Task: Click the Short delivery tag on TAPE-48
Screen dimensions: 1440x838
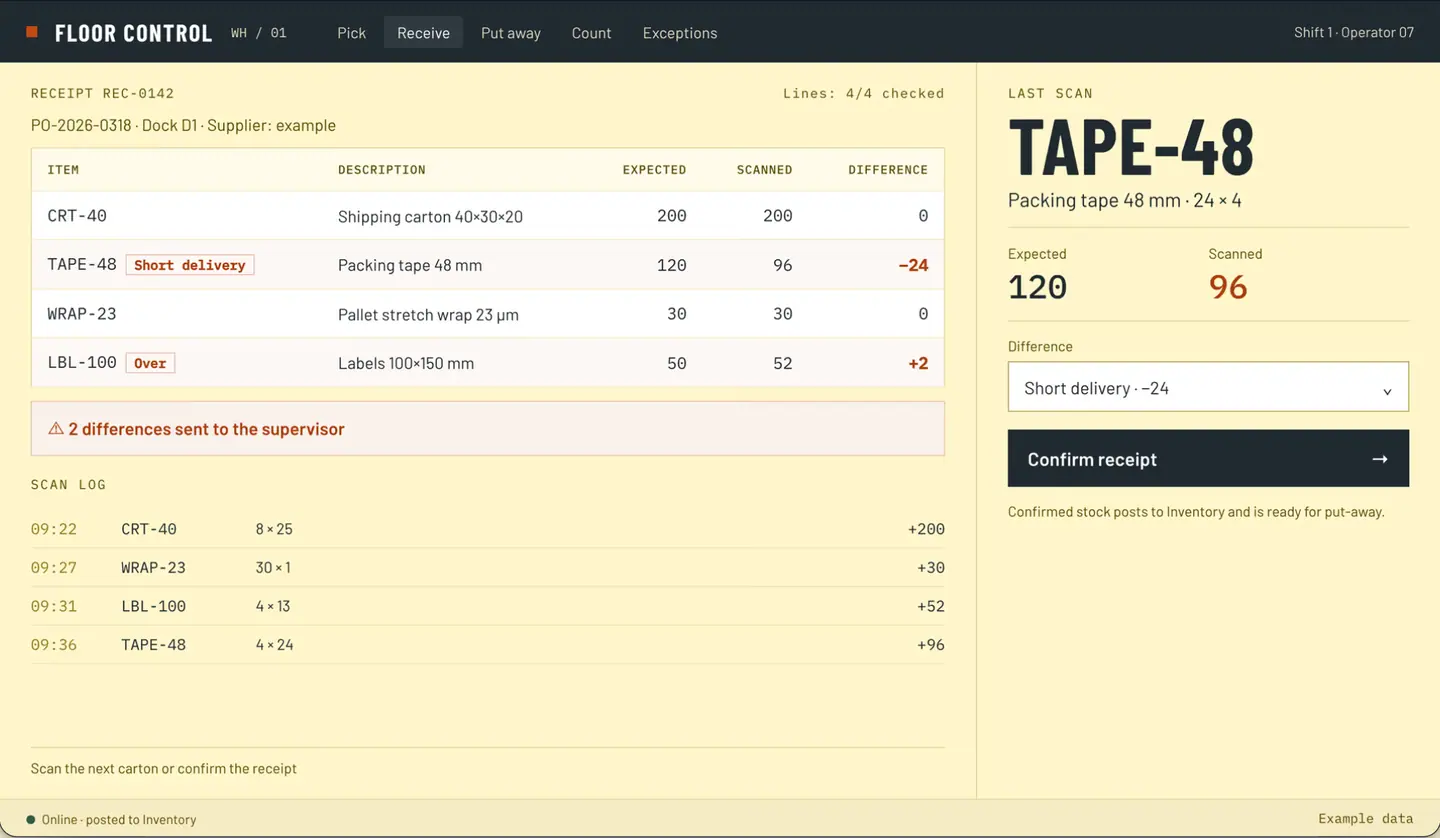Action: click(190, 265)
